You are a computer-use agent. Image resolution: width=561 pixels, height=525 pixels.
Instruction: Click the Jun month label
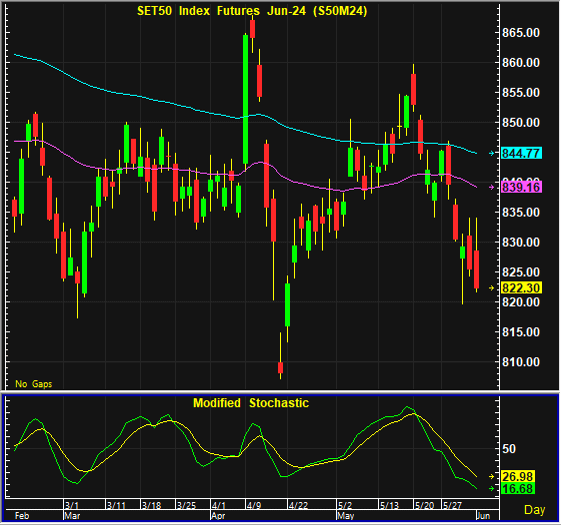tap(483, 516)
